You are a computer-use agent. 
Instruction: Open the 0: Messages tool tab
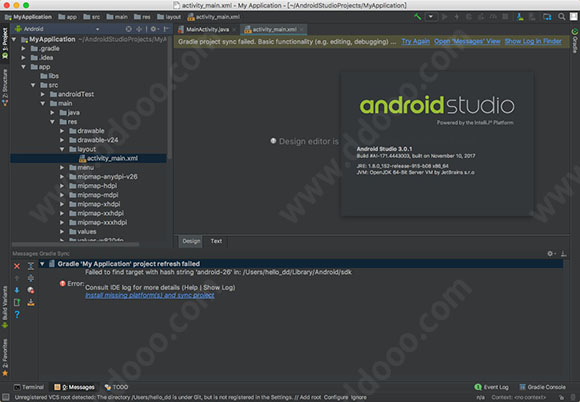pyautogui.click(x=74, y=387)
